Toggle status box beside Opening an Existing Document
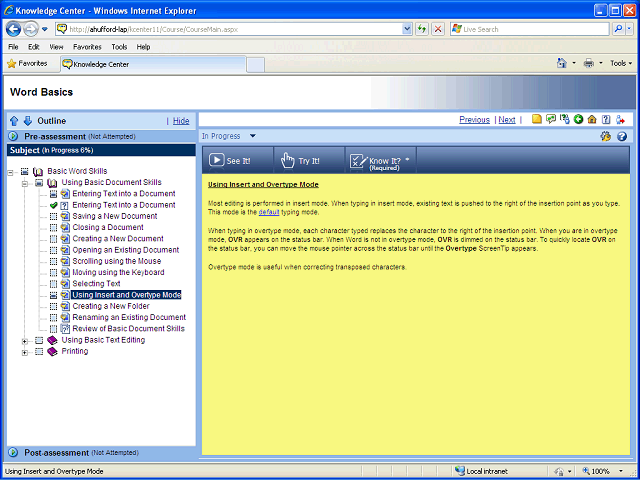640x480 pixels. [53, 250]
